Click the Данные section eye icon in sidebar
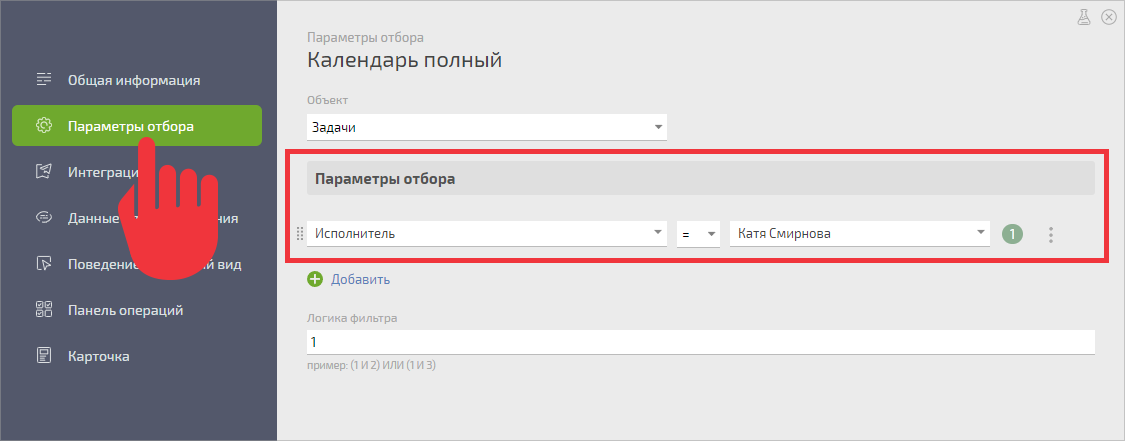Screen dimensions: 1125x441 [x=44, y=218]
